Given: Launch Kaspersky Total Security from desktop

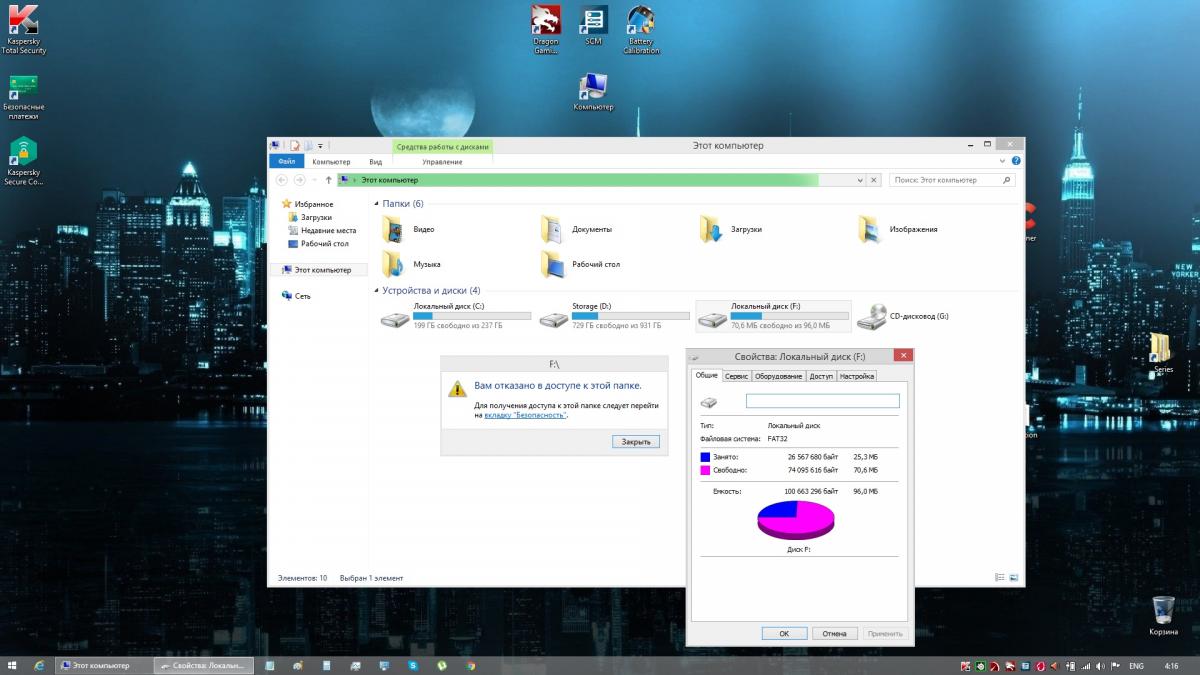Looking at the screenshot, I should pyautogui.click(x=23, y=22).
